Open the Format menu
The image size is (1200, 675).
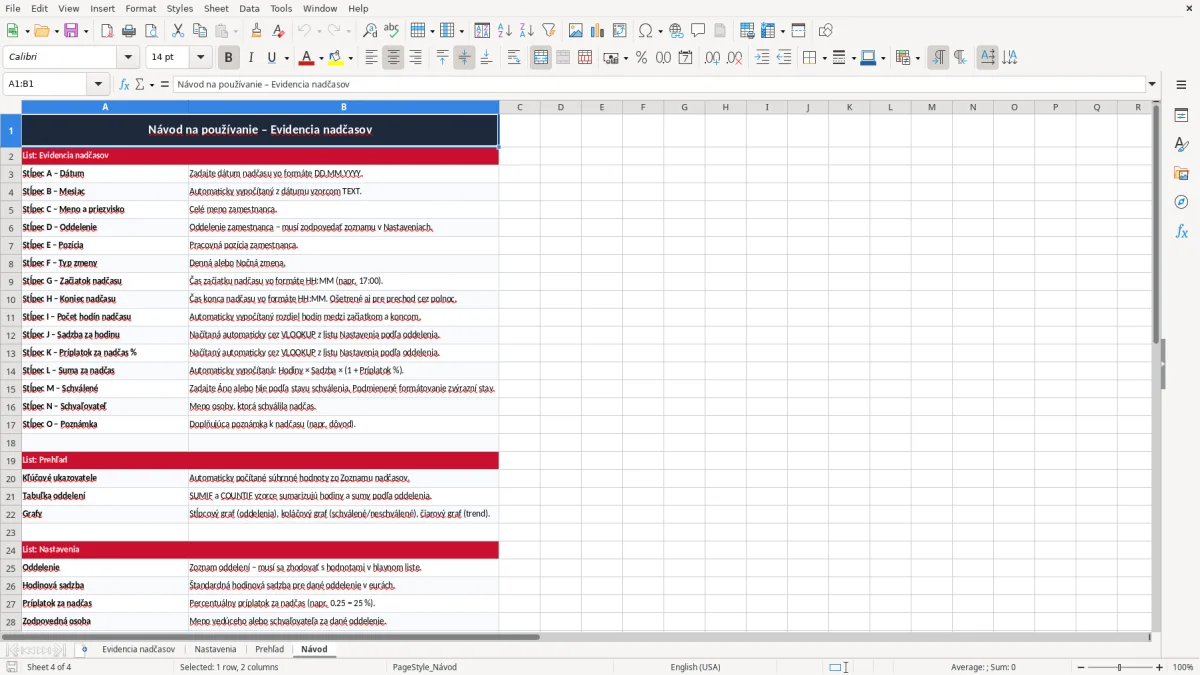[x=141, y=8]
